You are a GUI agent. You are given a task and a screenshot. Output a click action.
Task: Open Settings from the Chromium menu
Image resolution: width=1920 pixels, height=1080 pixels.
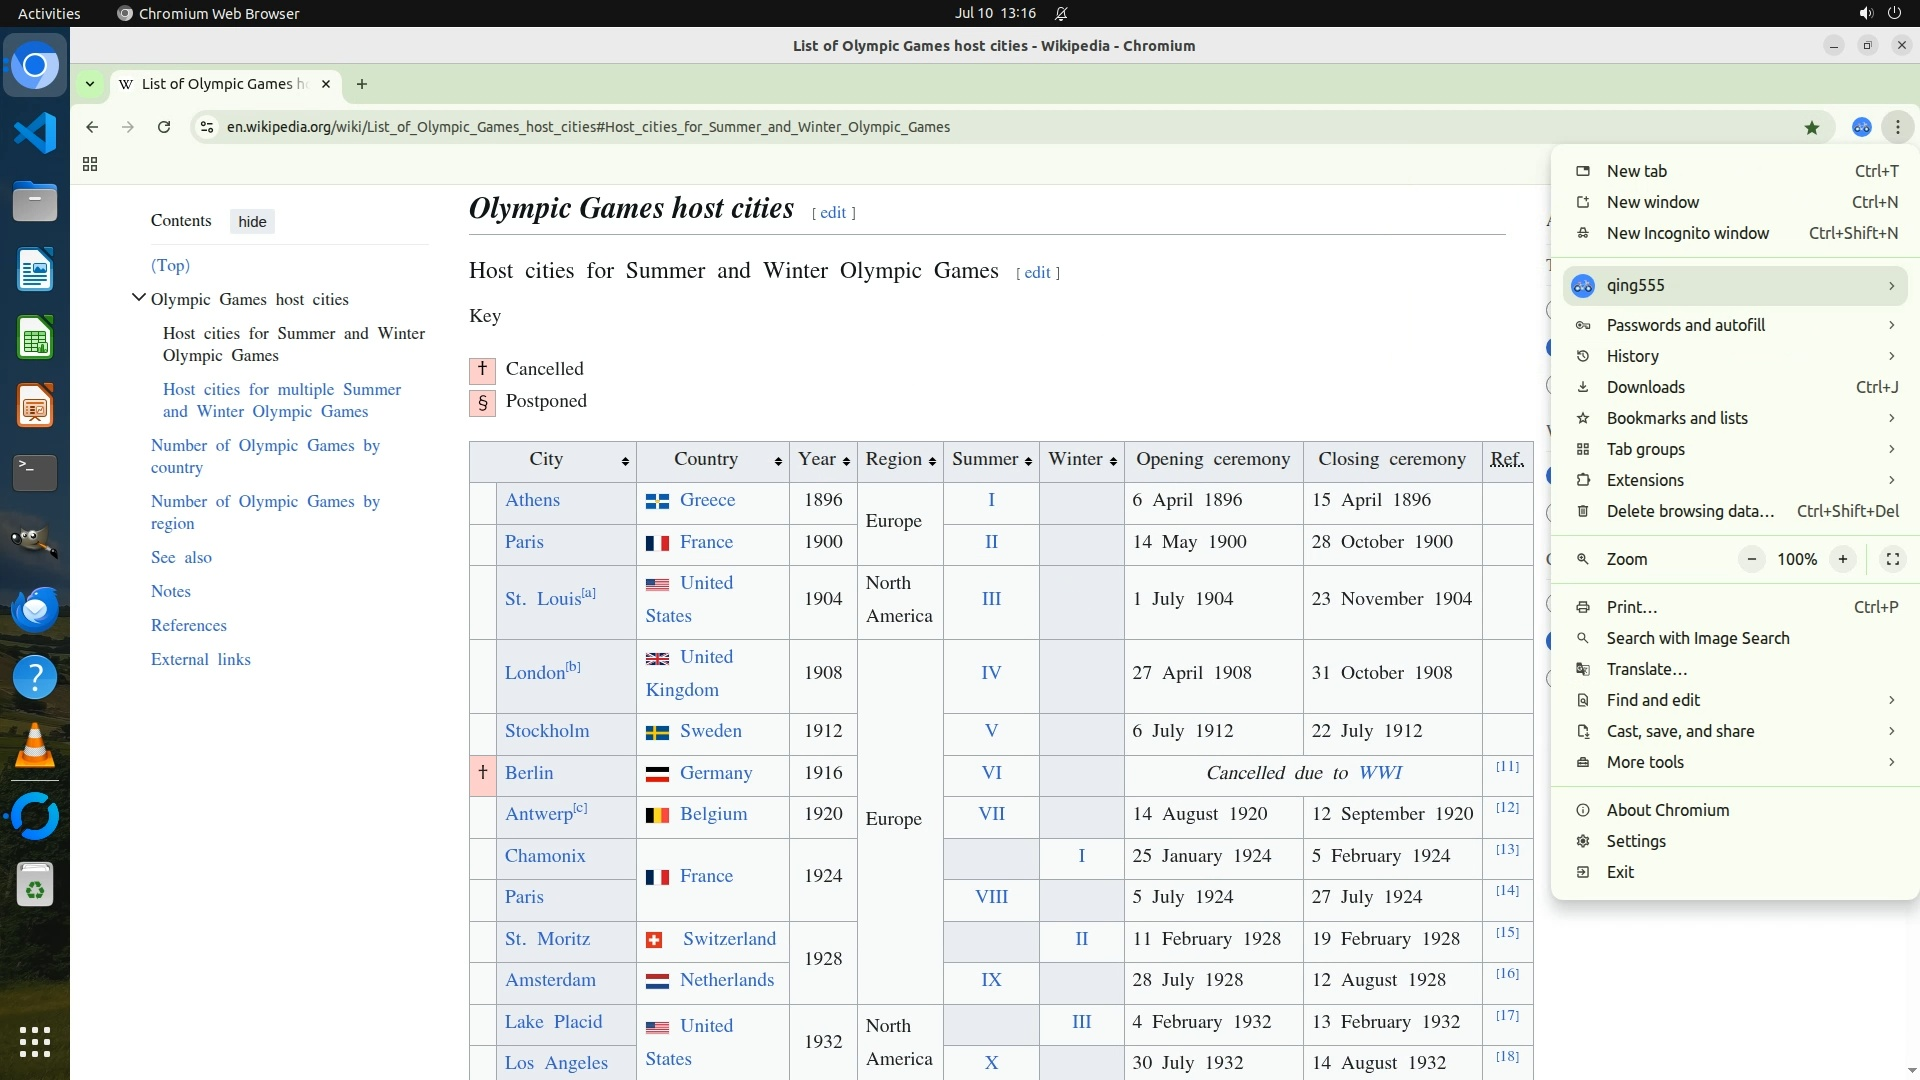[1635, 841]
